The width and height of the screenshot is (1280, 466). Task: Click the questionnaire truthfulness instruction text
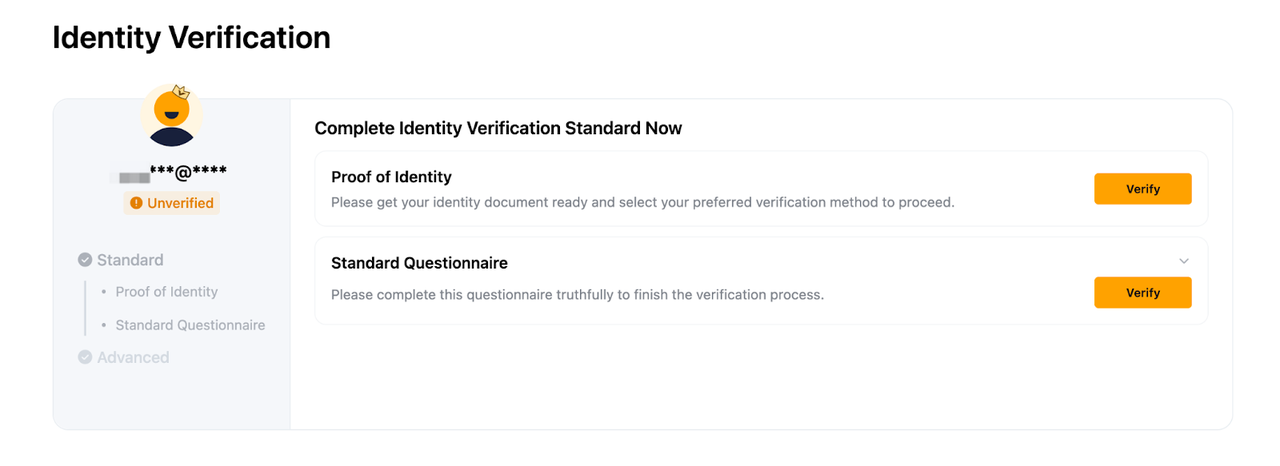(x=577, y=295)
